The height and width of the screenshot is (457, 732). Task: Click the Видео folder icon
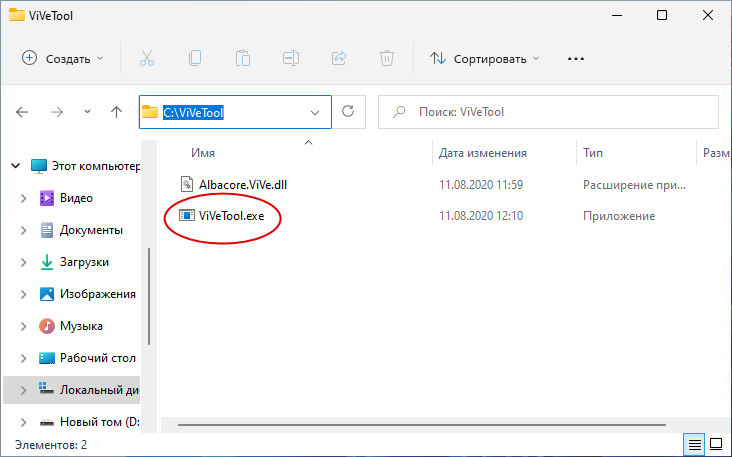47,198
